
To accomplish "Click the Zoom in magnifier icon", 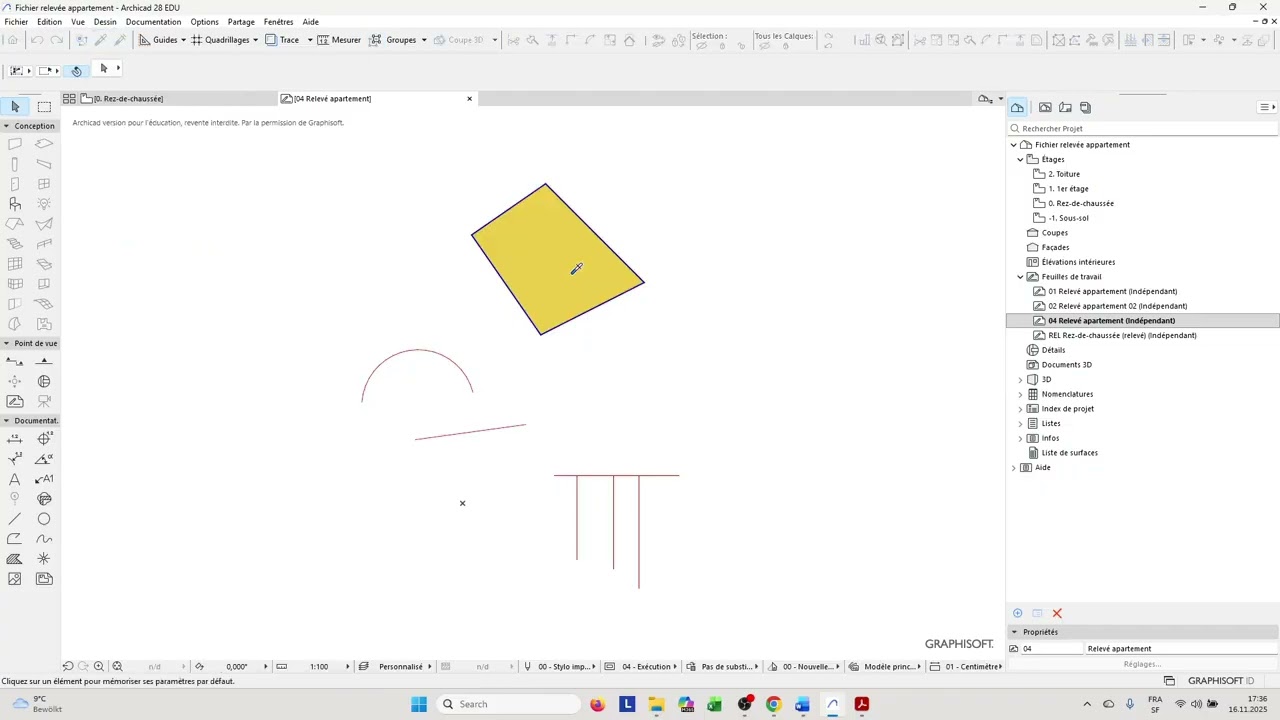I will coord(99,666).
